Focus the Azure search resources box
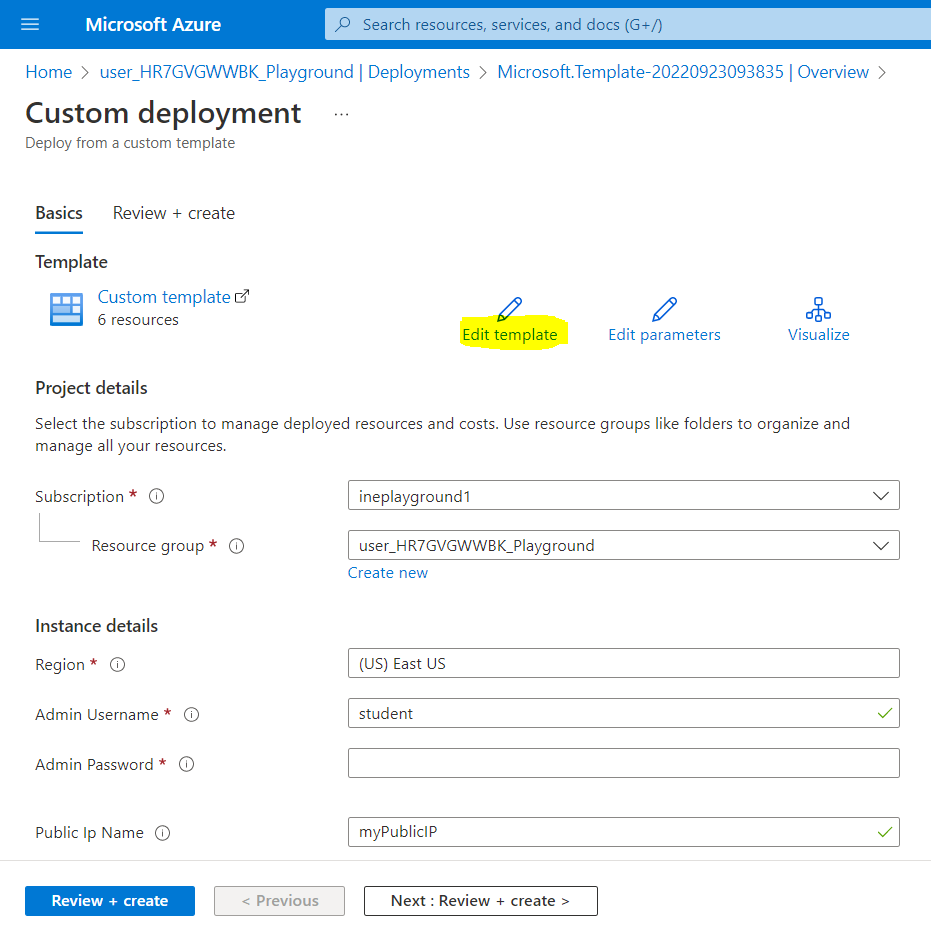The image size is (931, 929). tap(620, 25)
